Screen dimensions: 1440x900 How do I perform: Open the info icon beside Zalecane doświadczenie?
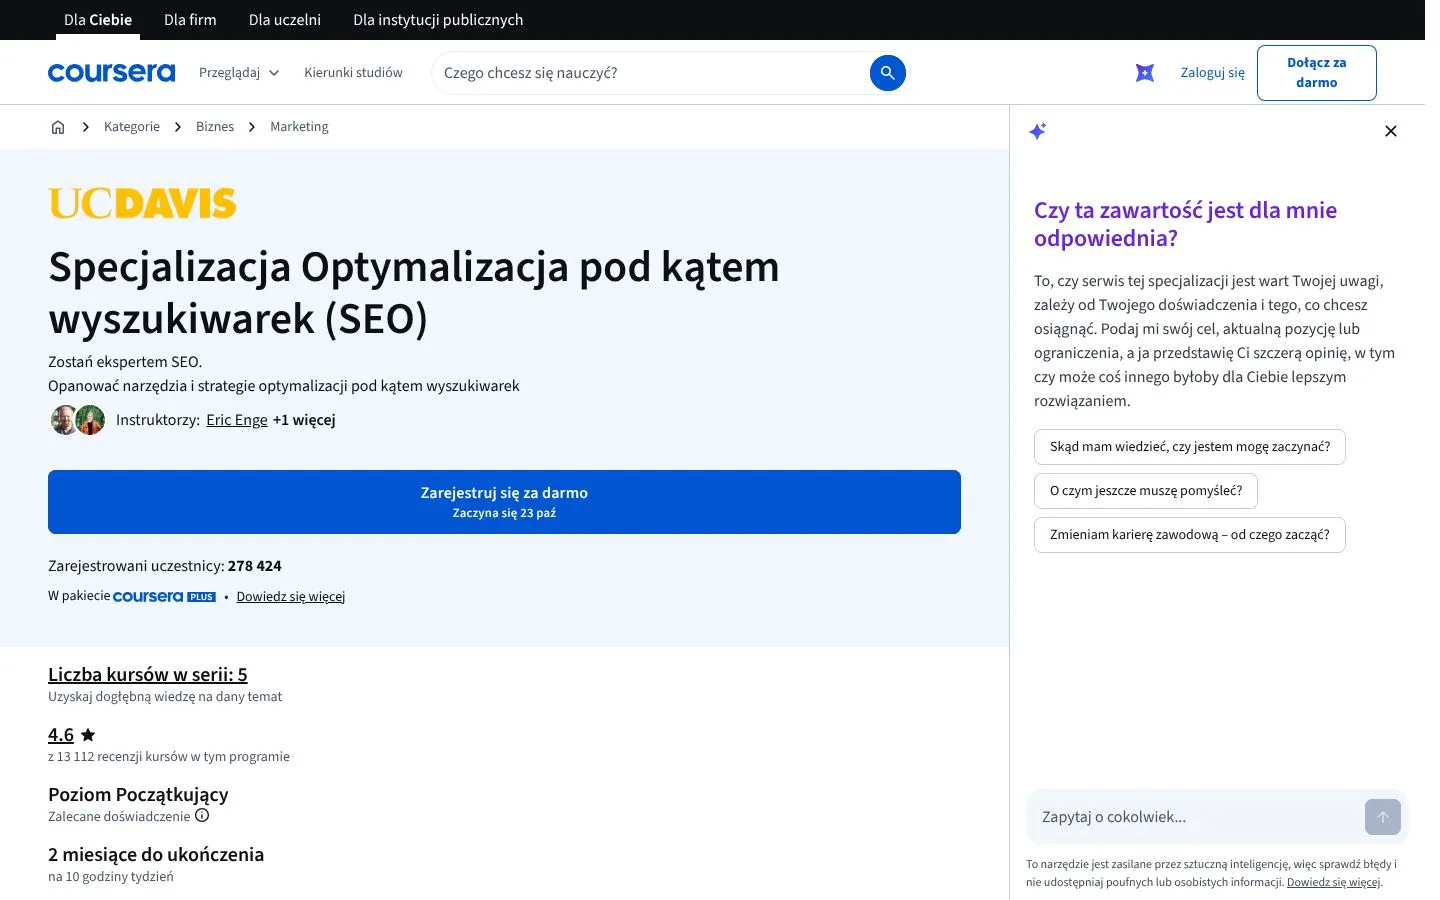202,815
